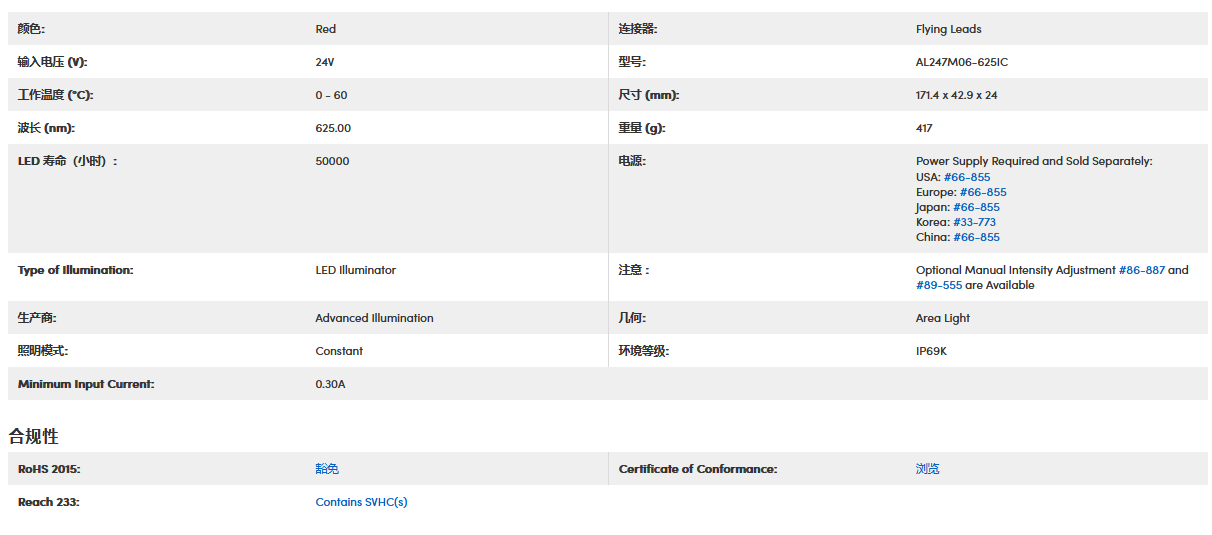This screenshot has width=1212, height=535.
Task: Click the model number AL247M06-625IC
Action: 961,62
